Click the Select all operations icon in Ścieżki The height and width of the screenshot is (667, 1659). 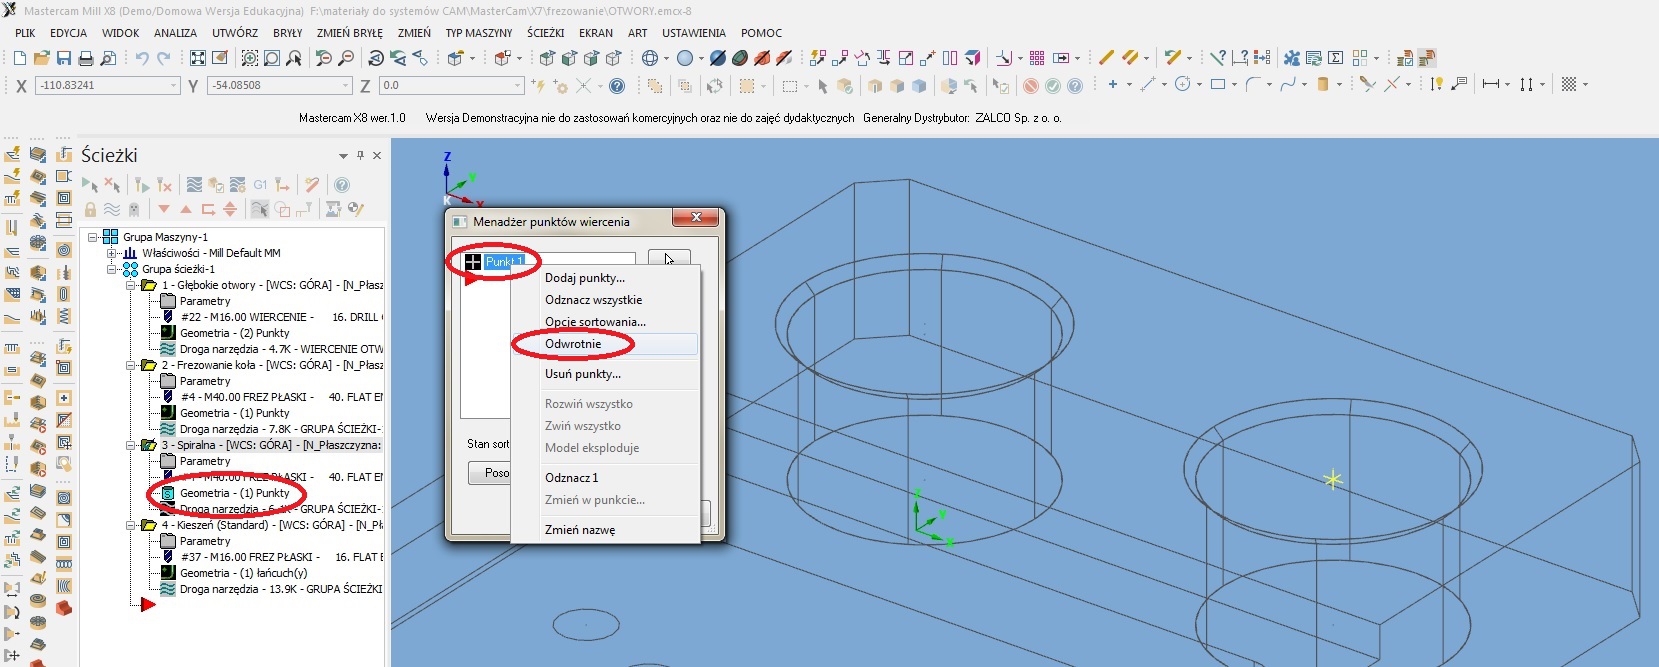pos(91,185)
